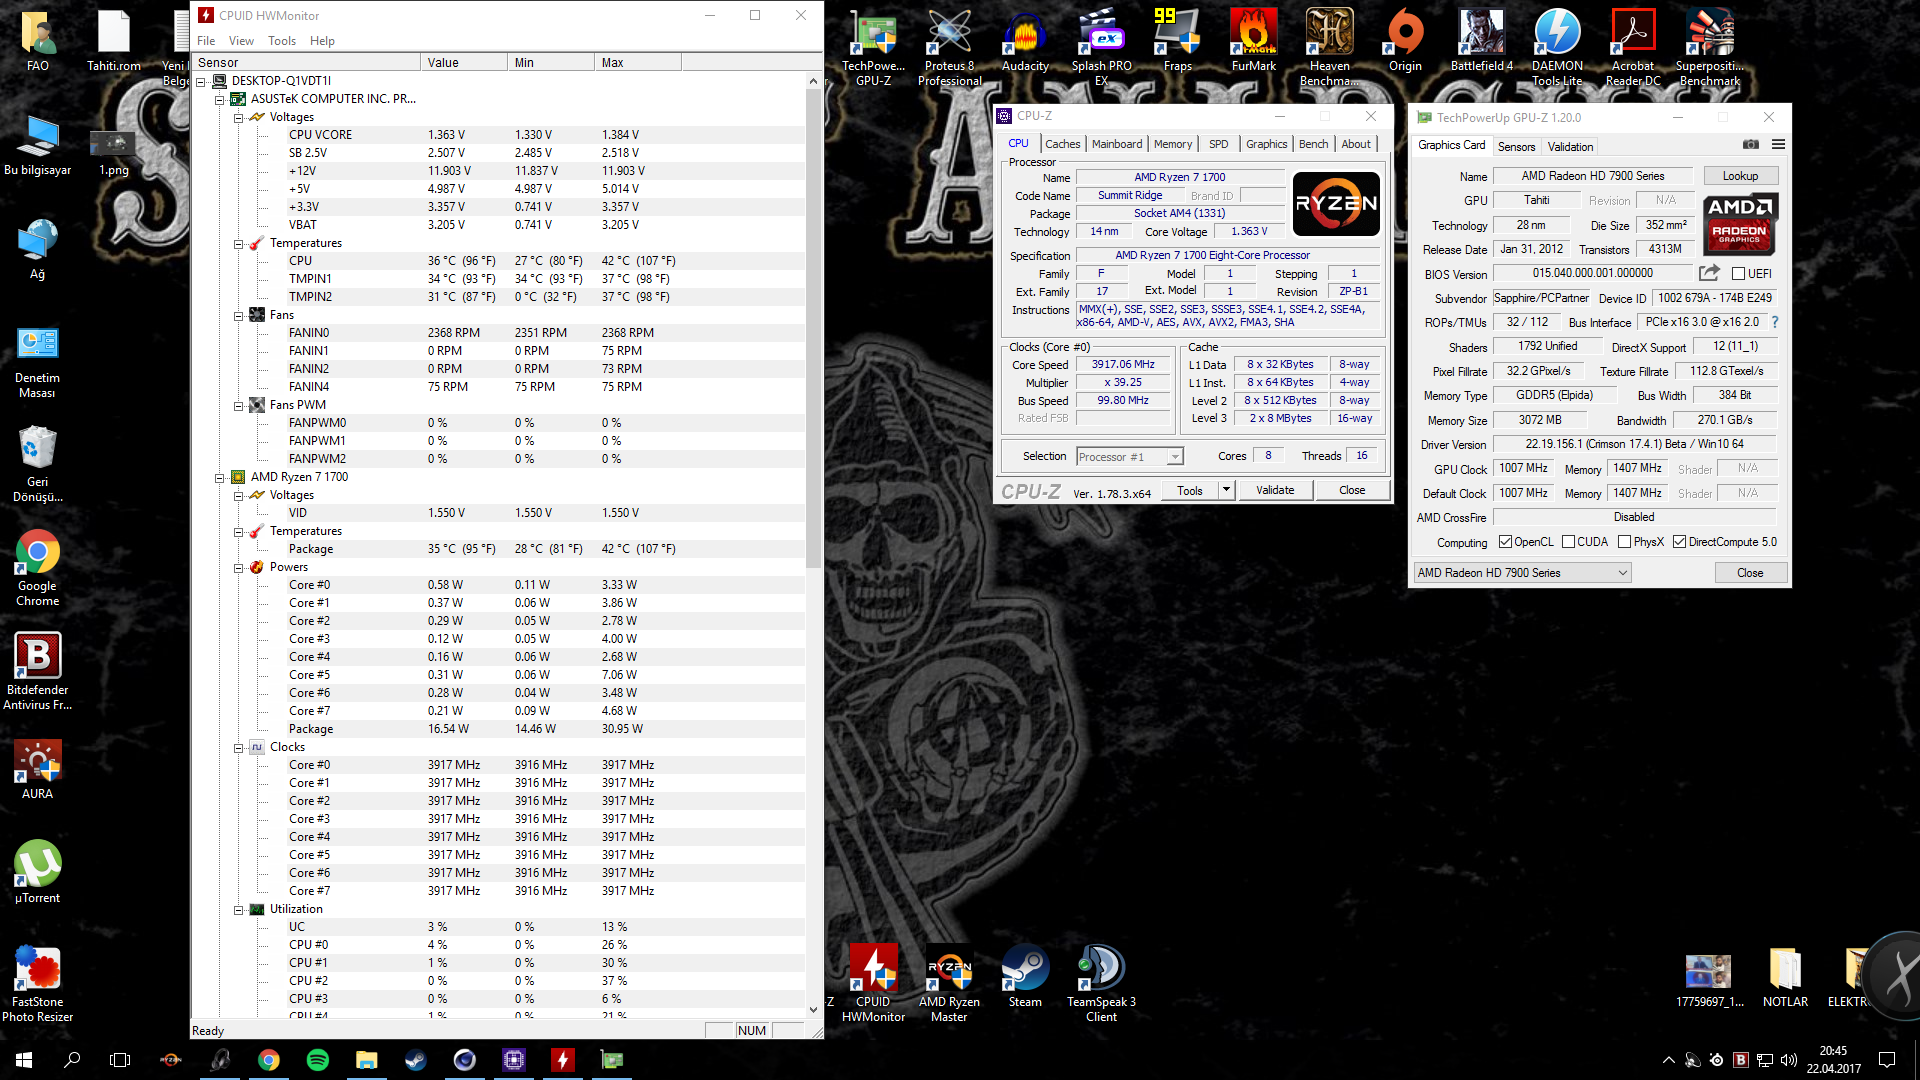The image size is (1920, 1080).
Task: Open the Action Center notification icon
Action: pyautogui.click(x=1887, y=1060)
